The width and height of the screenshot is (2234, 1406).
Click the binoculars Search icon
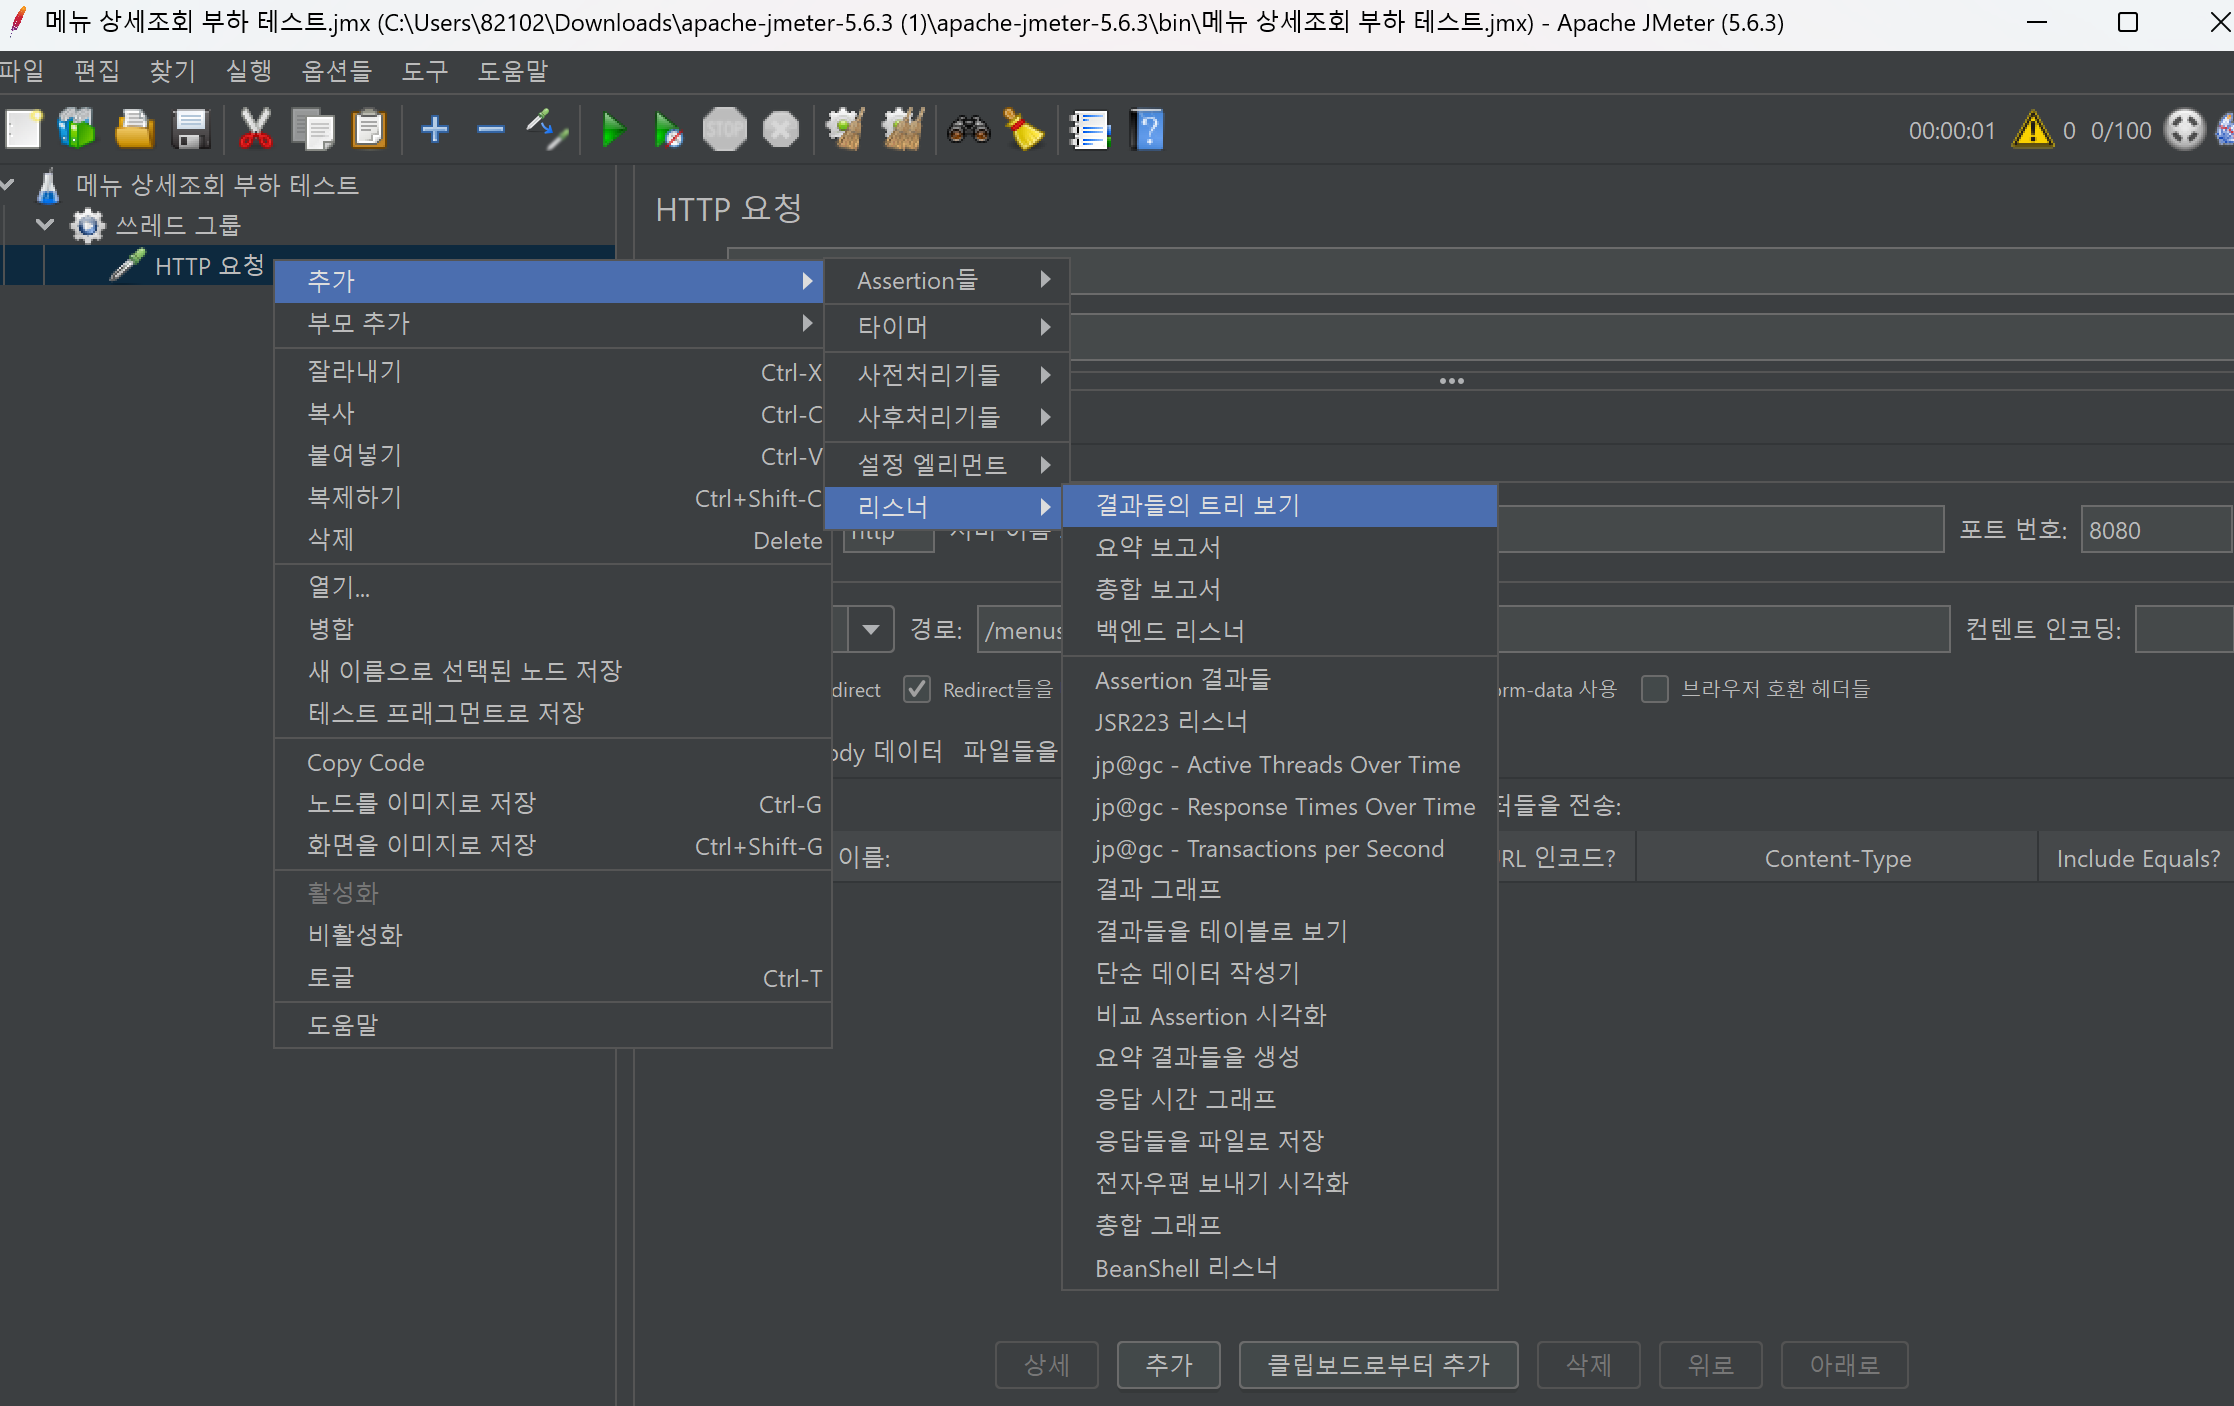[968, 130]
